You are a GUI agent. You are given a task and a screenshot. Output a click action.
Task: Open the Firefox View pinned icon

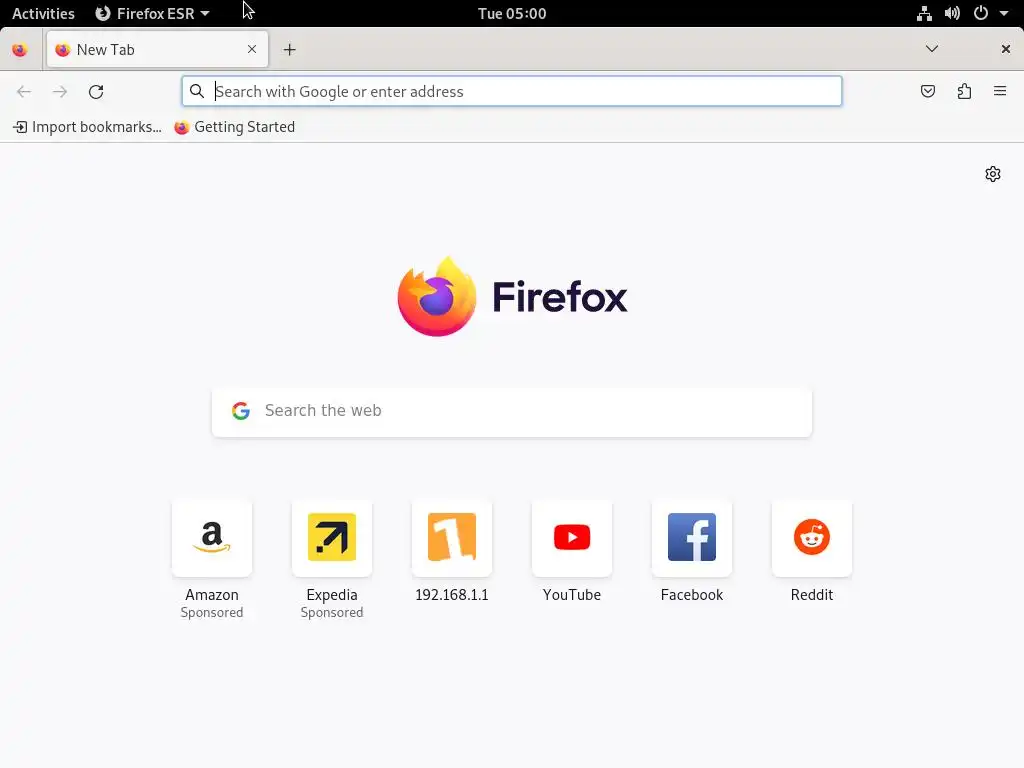click(20, 50)
